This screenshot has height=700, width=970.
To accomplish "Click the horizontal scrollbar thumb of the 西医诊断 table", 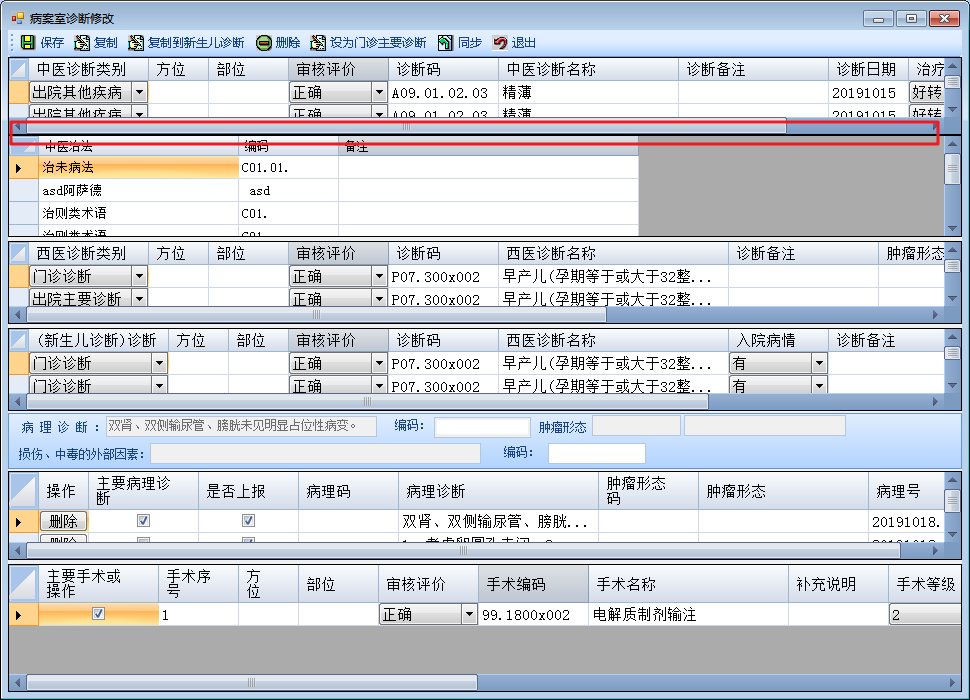I will (x=316, y=315).
